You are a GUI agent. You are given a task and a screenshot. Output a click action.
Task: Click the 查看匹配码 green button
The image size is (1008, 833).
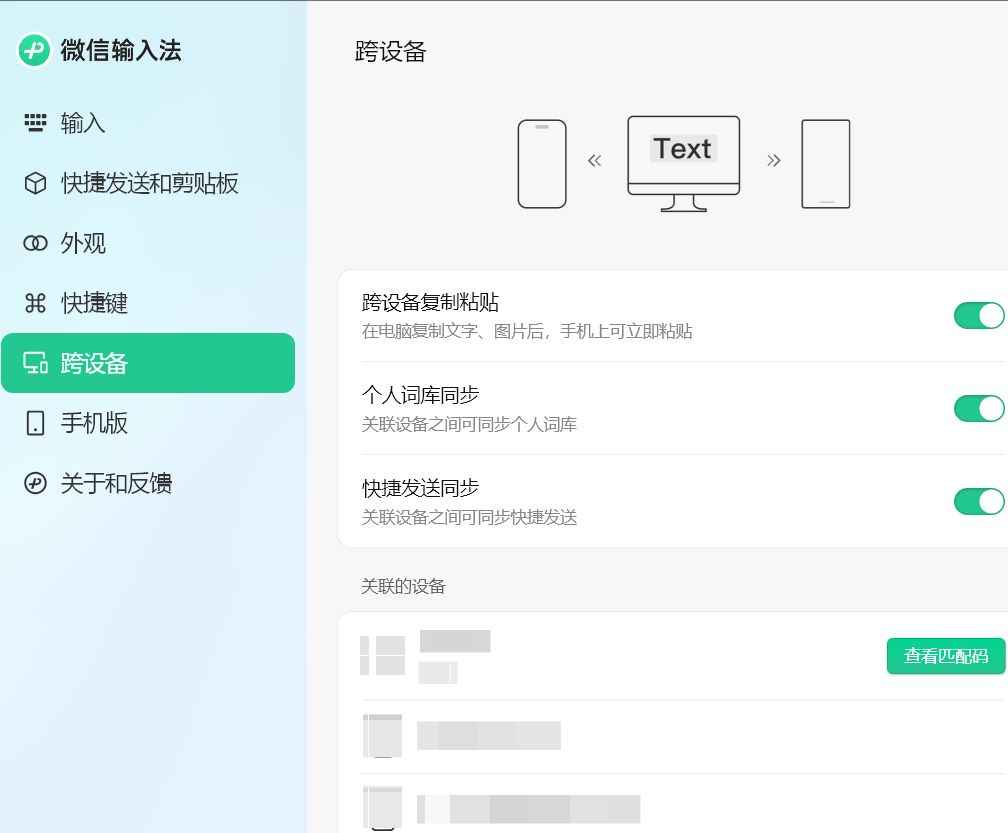coord(945,656)
